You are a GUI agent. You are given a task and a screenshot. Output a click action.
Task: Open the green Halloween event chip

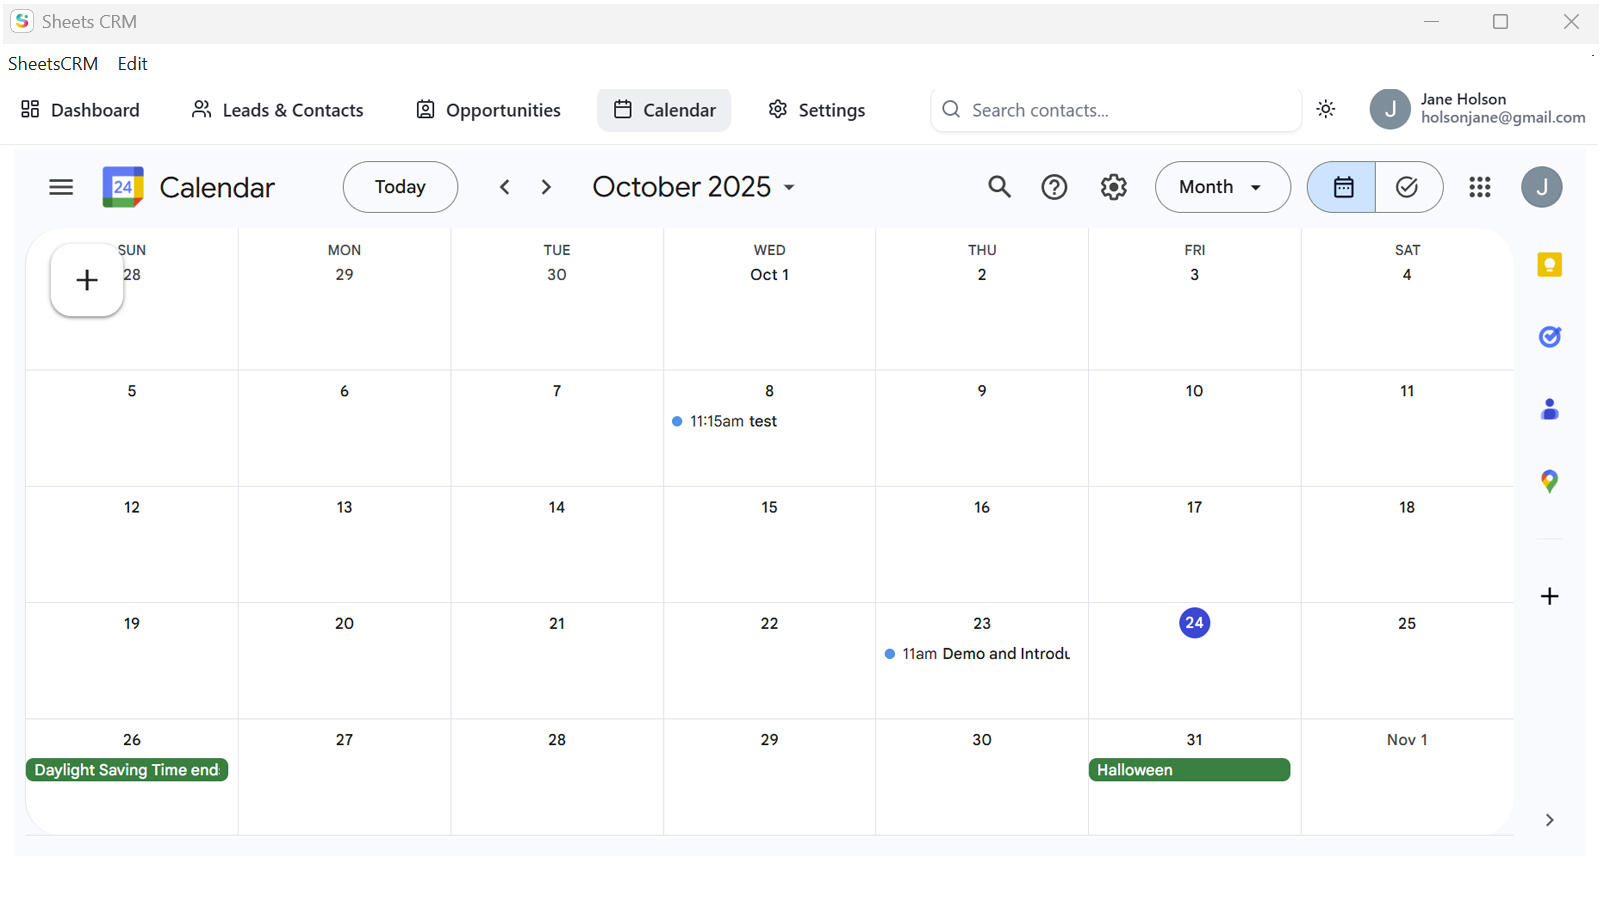[1189, 770]
